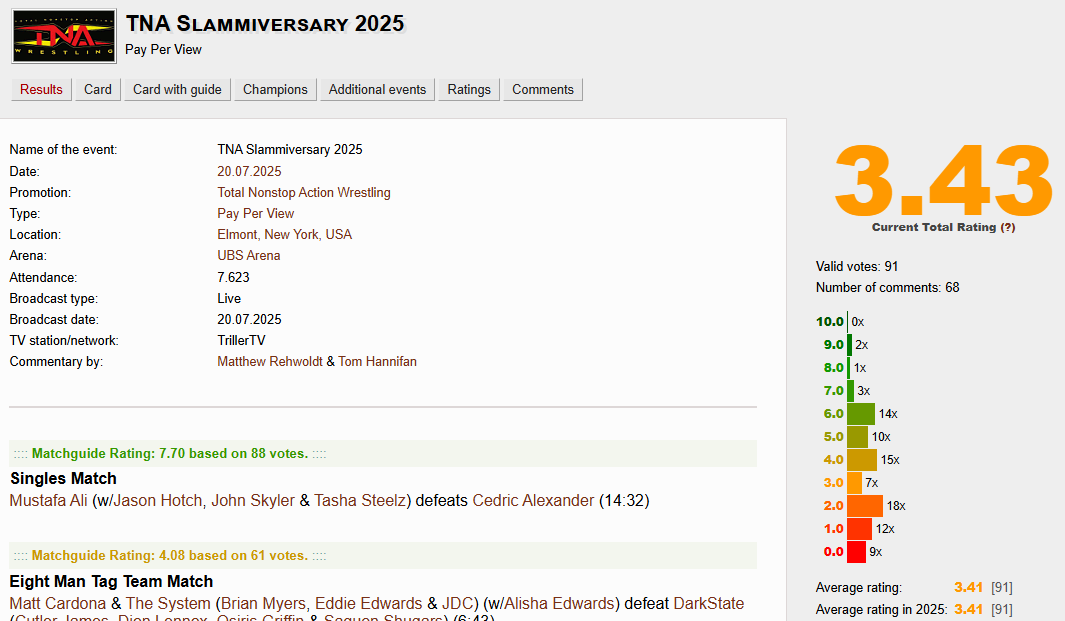The width and height of the screenshot is (1065, 621).
Task: Click the TNA Wrestling logo image
Action: [64, 37]
